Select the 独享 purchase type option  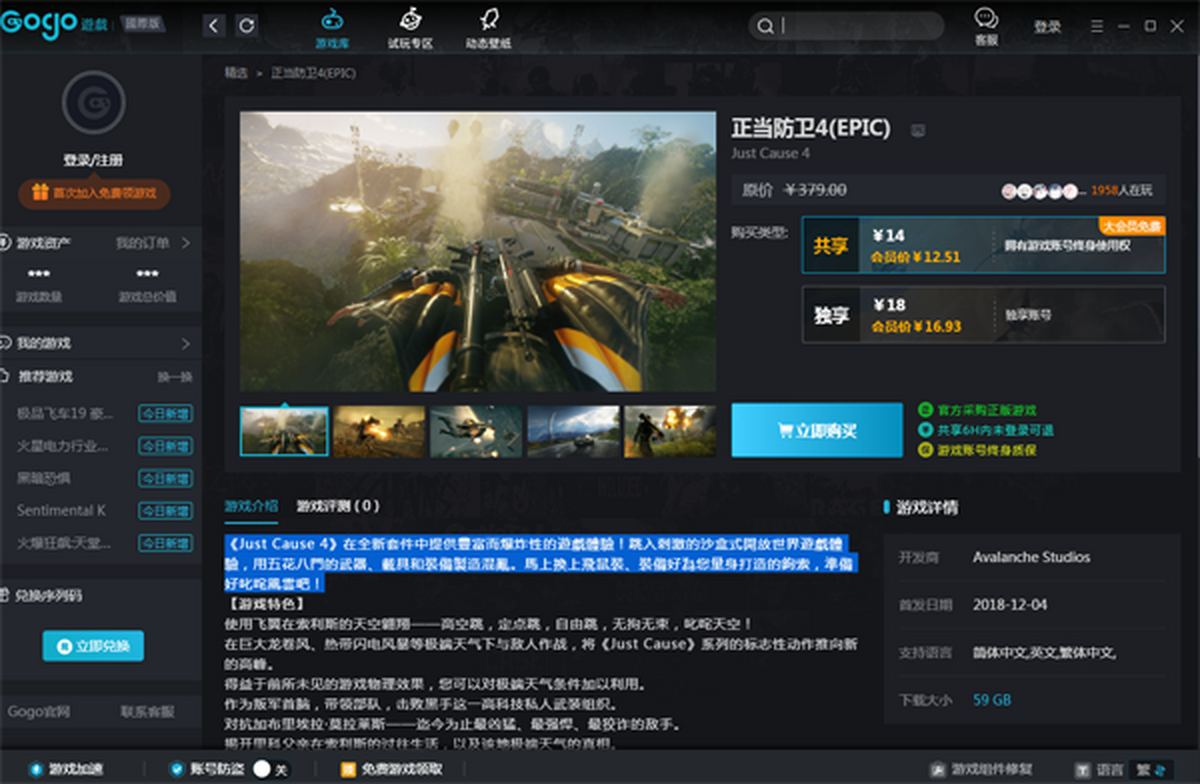pos(982,315)
